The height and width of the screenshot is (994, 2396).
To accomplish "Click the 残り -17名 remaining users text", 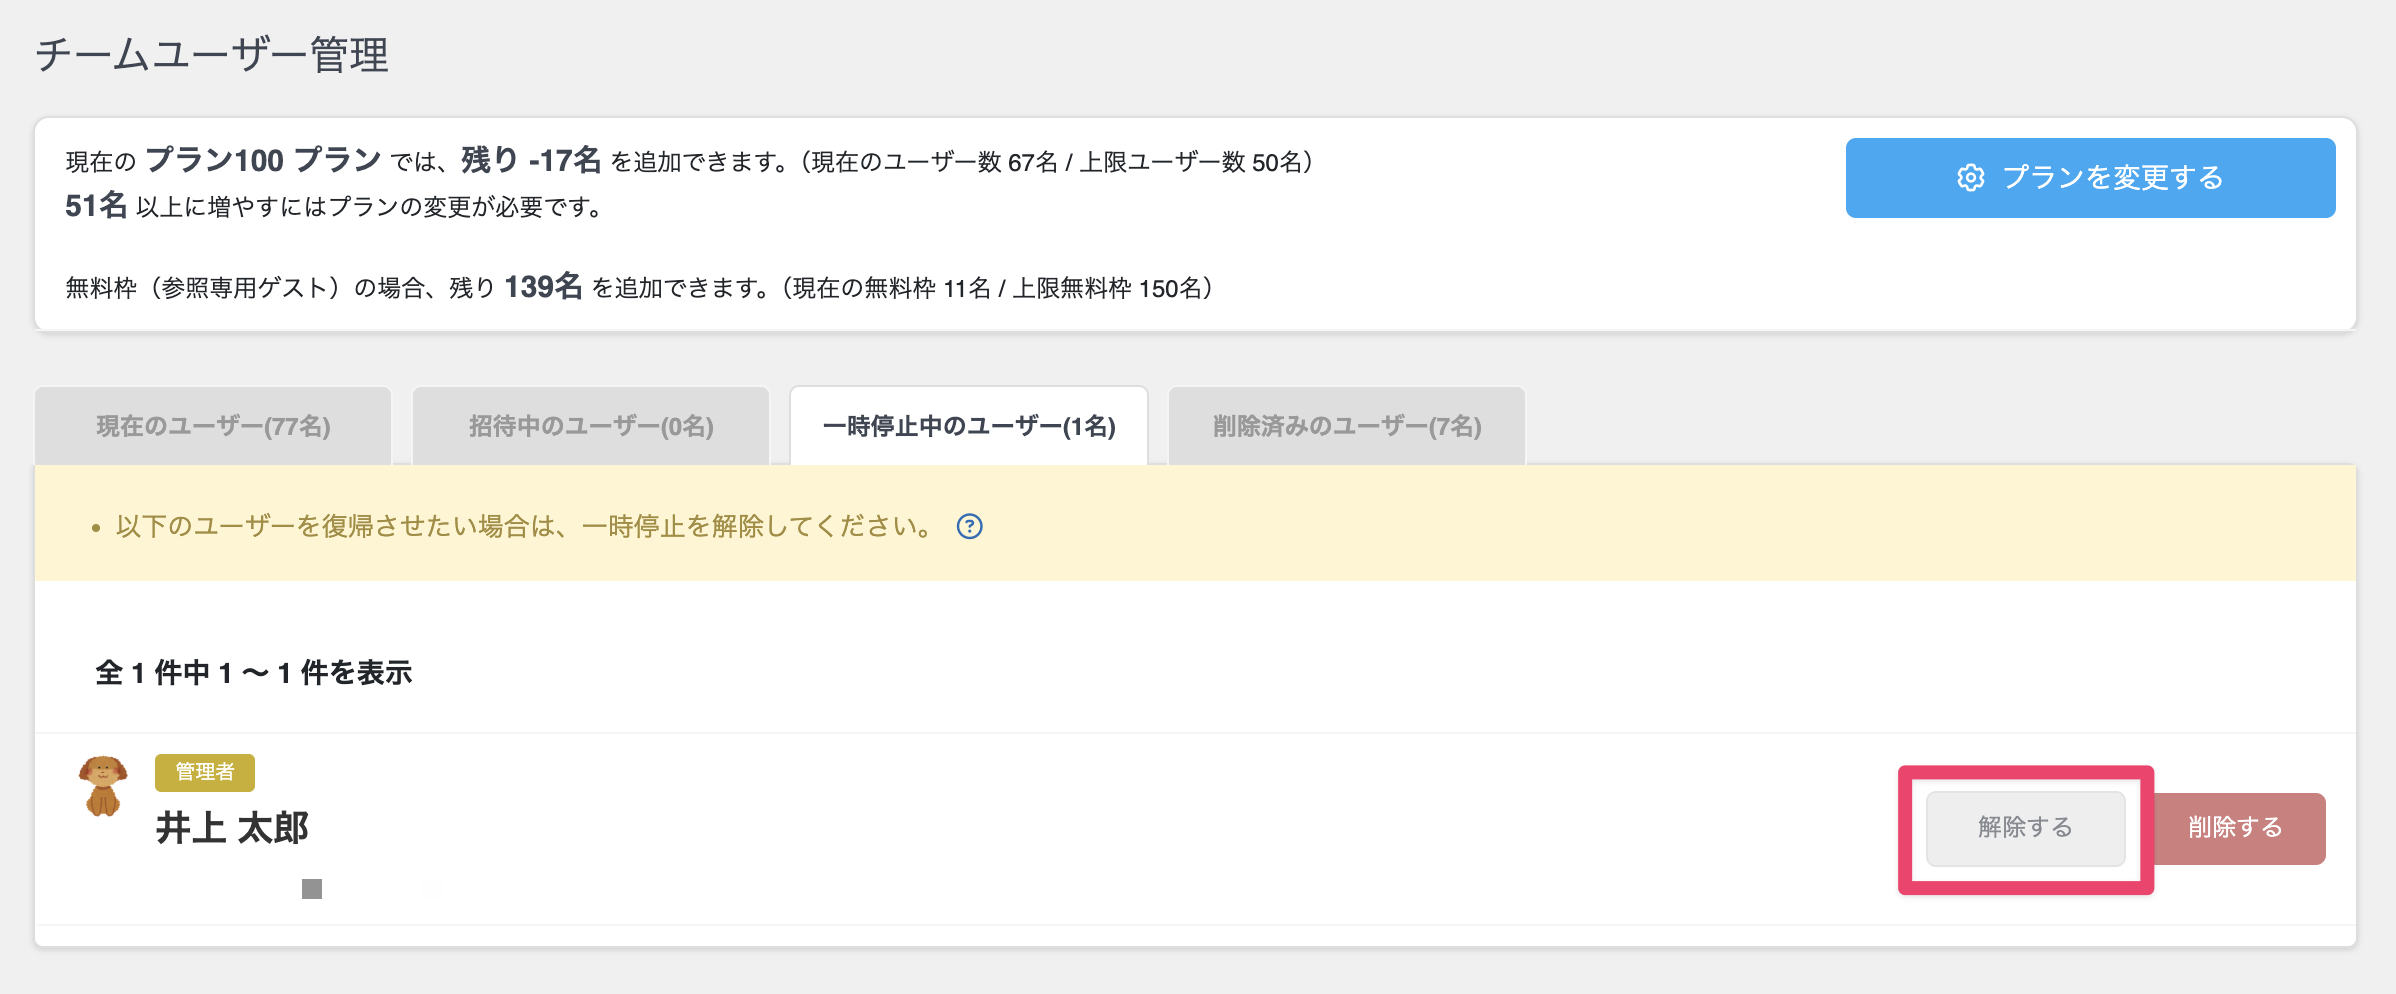I will coord(531,160).
